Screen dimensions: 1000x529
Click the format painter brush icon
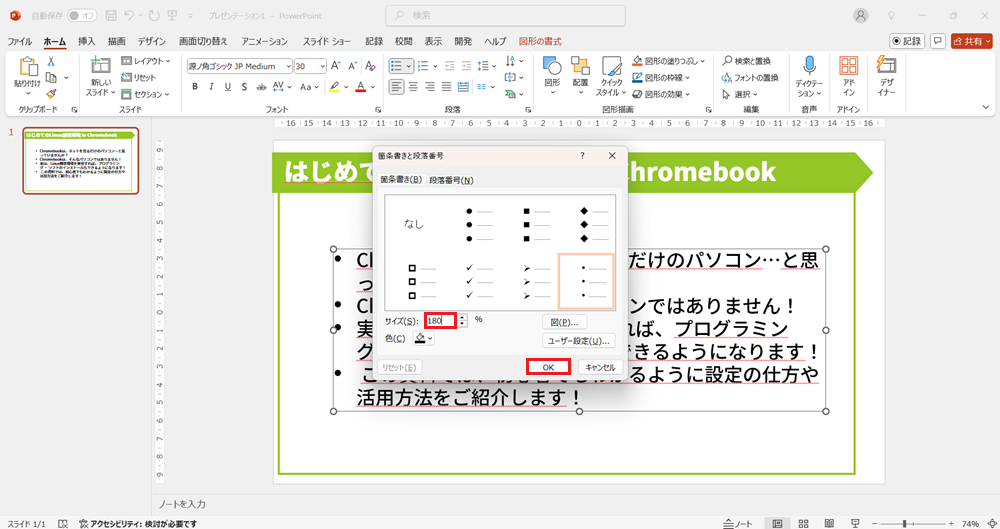[51, 94]
